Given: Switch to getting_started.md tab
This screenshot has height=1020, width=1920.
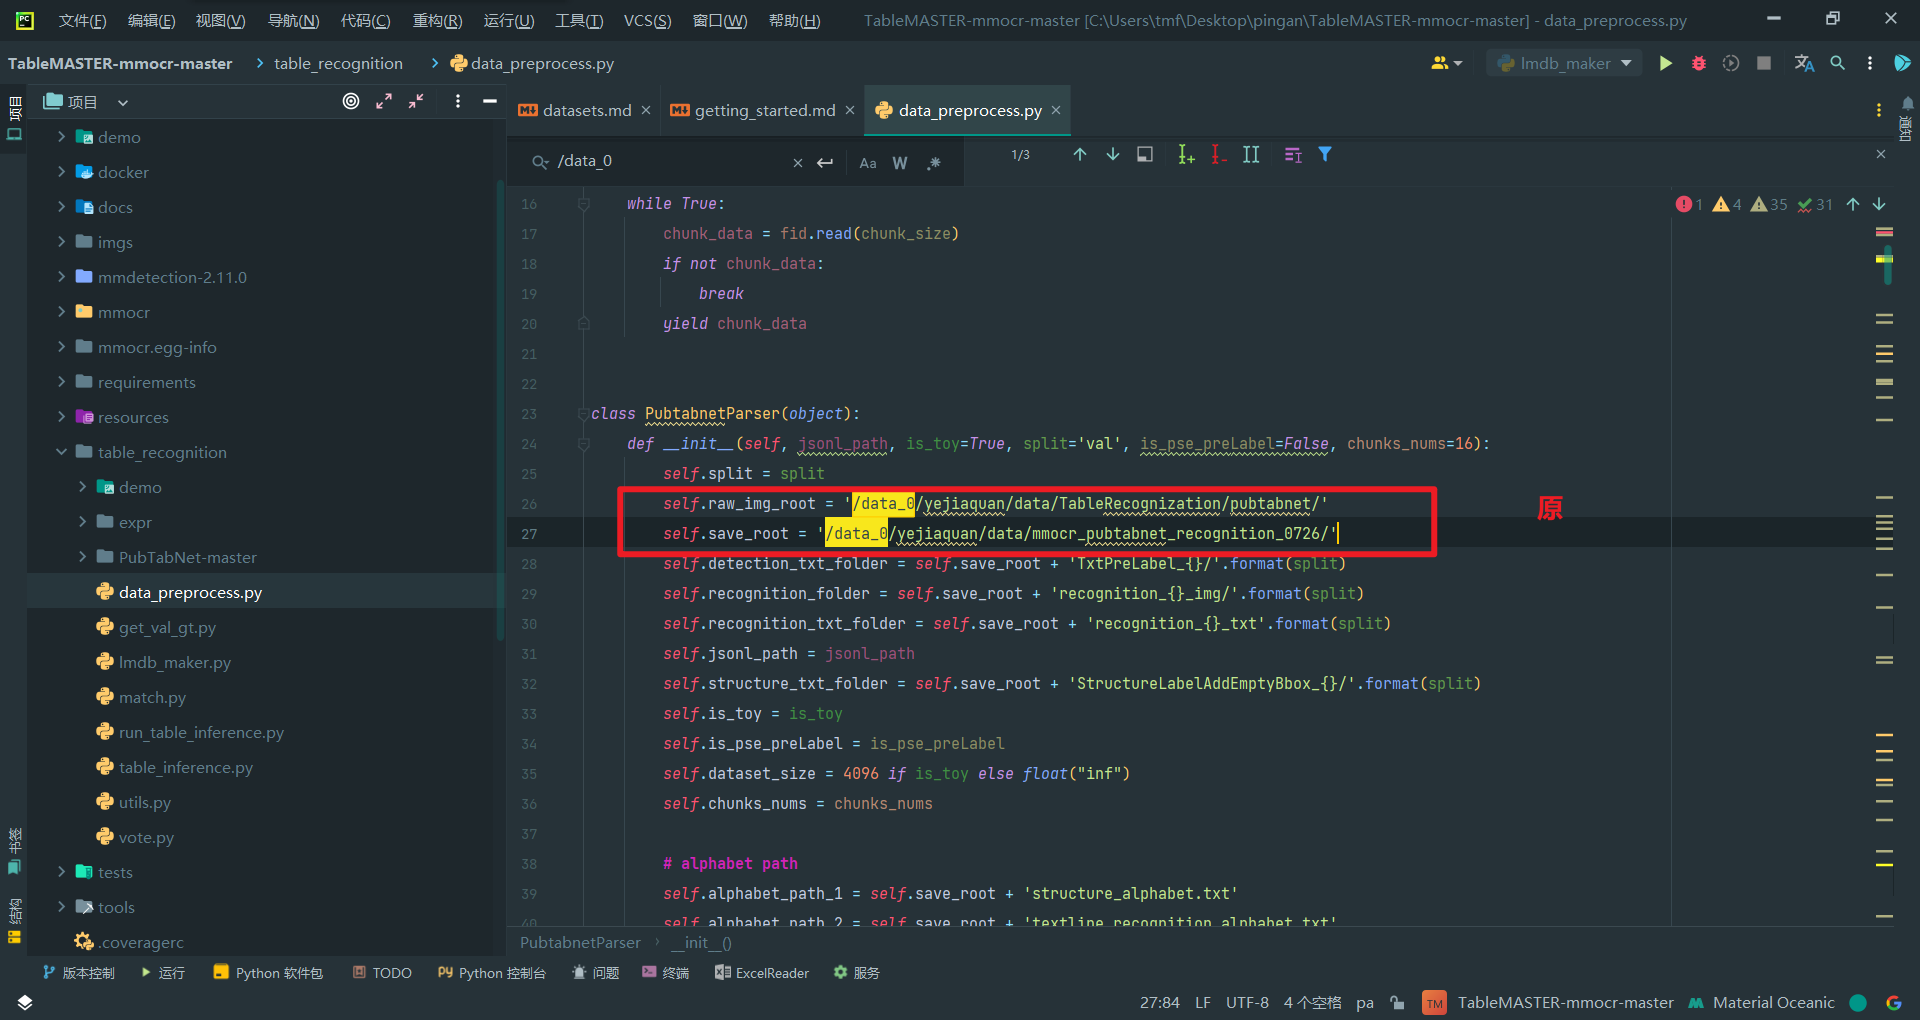Looking at the screenshot, I should (764, 110).
